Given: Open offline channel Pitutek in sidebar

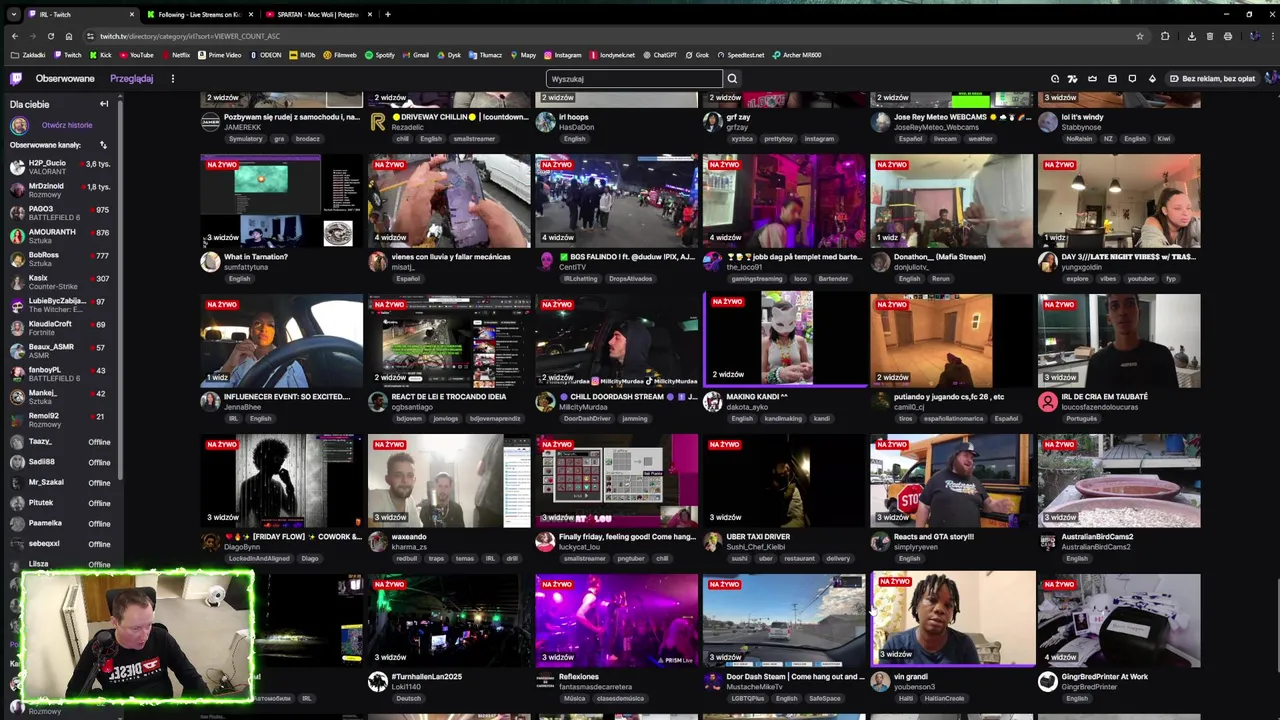Looking at the screenshot, I should pyautogui.click(x=60, y=503).
